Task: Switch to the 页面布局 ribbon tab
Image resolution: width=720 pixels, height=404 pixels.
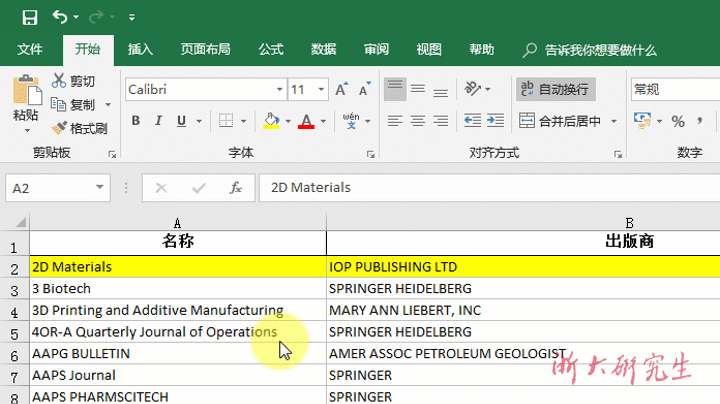Action: pos(205,49)
